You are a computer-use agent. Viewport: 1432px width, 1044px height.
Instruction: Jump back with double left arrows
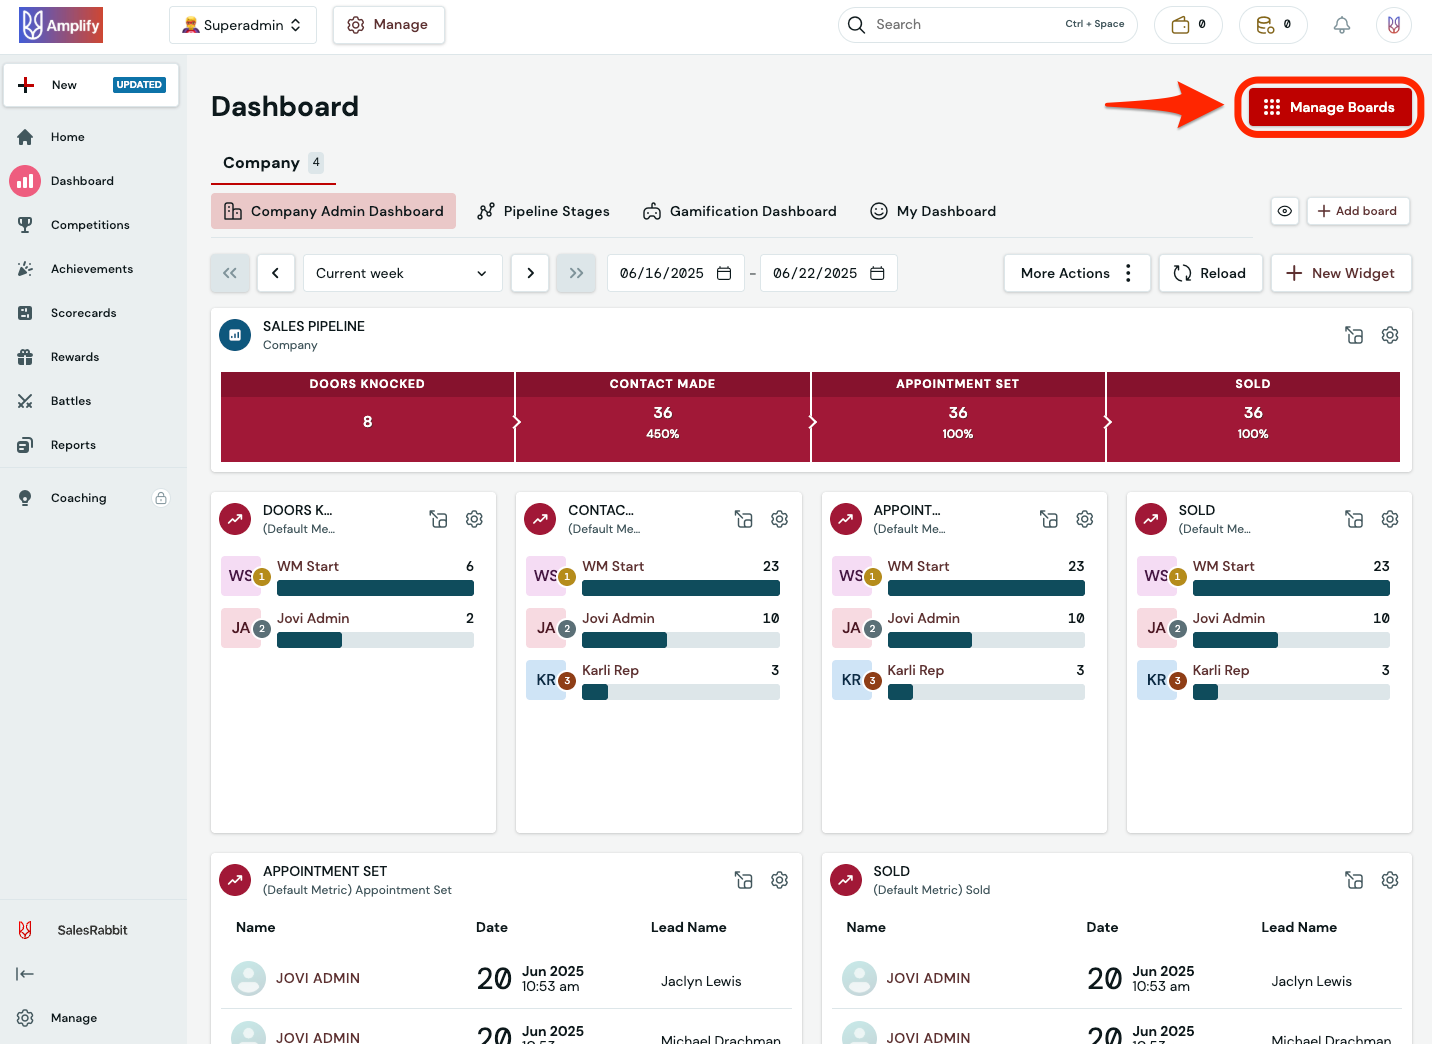tap(230, 273)
